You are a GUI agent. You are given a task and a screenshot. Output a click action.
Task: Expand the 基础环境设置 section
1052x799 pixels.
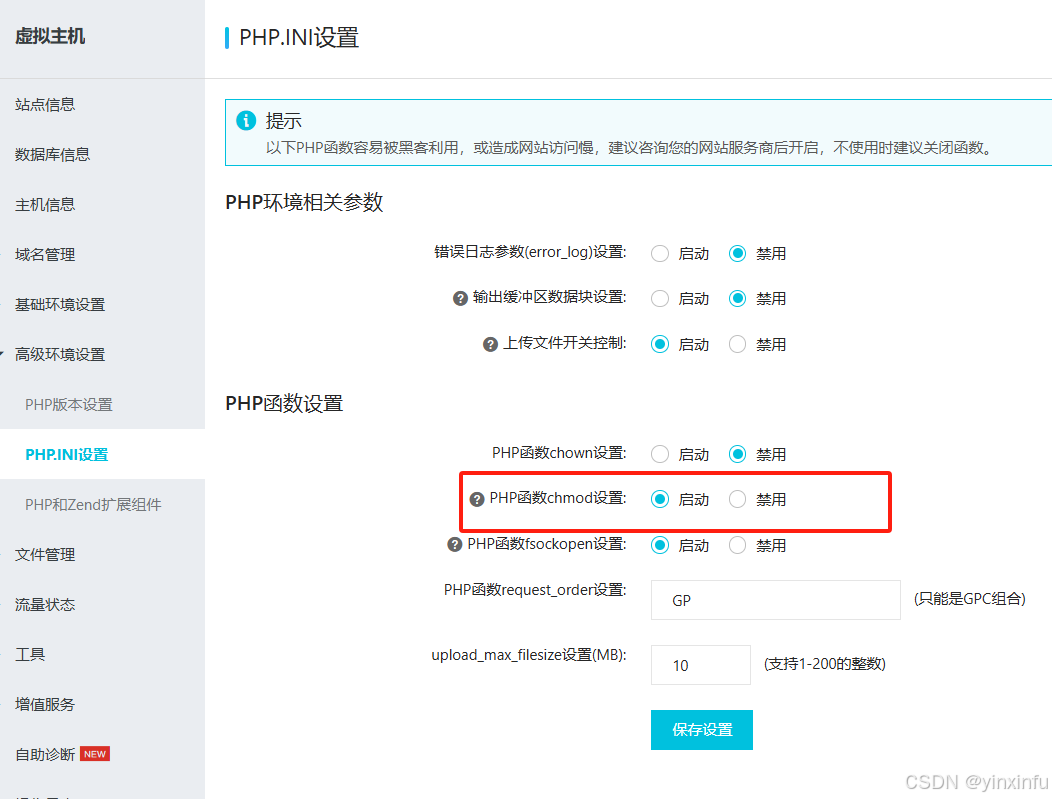[57, 304]
